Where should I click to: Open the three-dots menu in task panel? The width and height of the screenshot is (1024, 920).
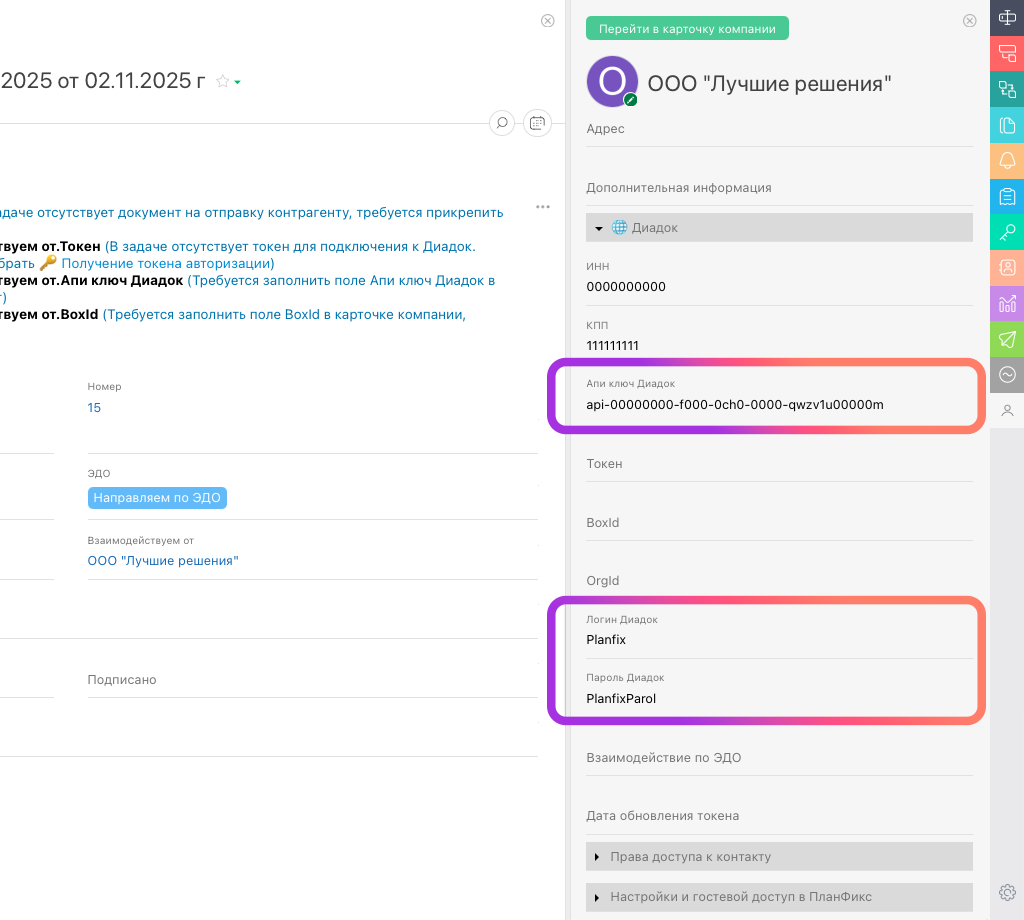(x=543, y=207)
